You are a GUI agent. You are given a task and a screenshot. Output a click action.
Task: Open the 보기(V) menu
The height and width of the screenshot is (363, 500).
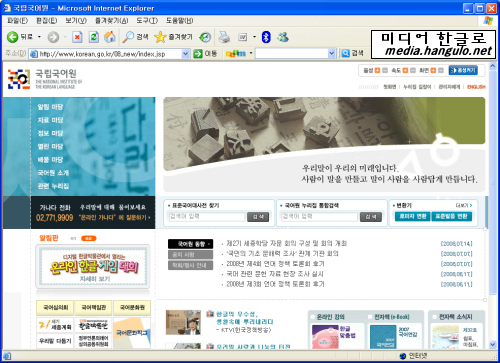76,21
